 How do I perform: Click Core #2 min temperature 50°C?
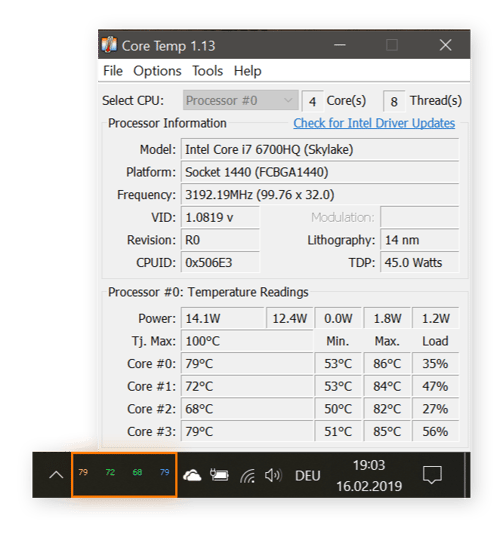[x=338, y=409]
